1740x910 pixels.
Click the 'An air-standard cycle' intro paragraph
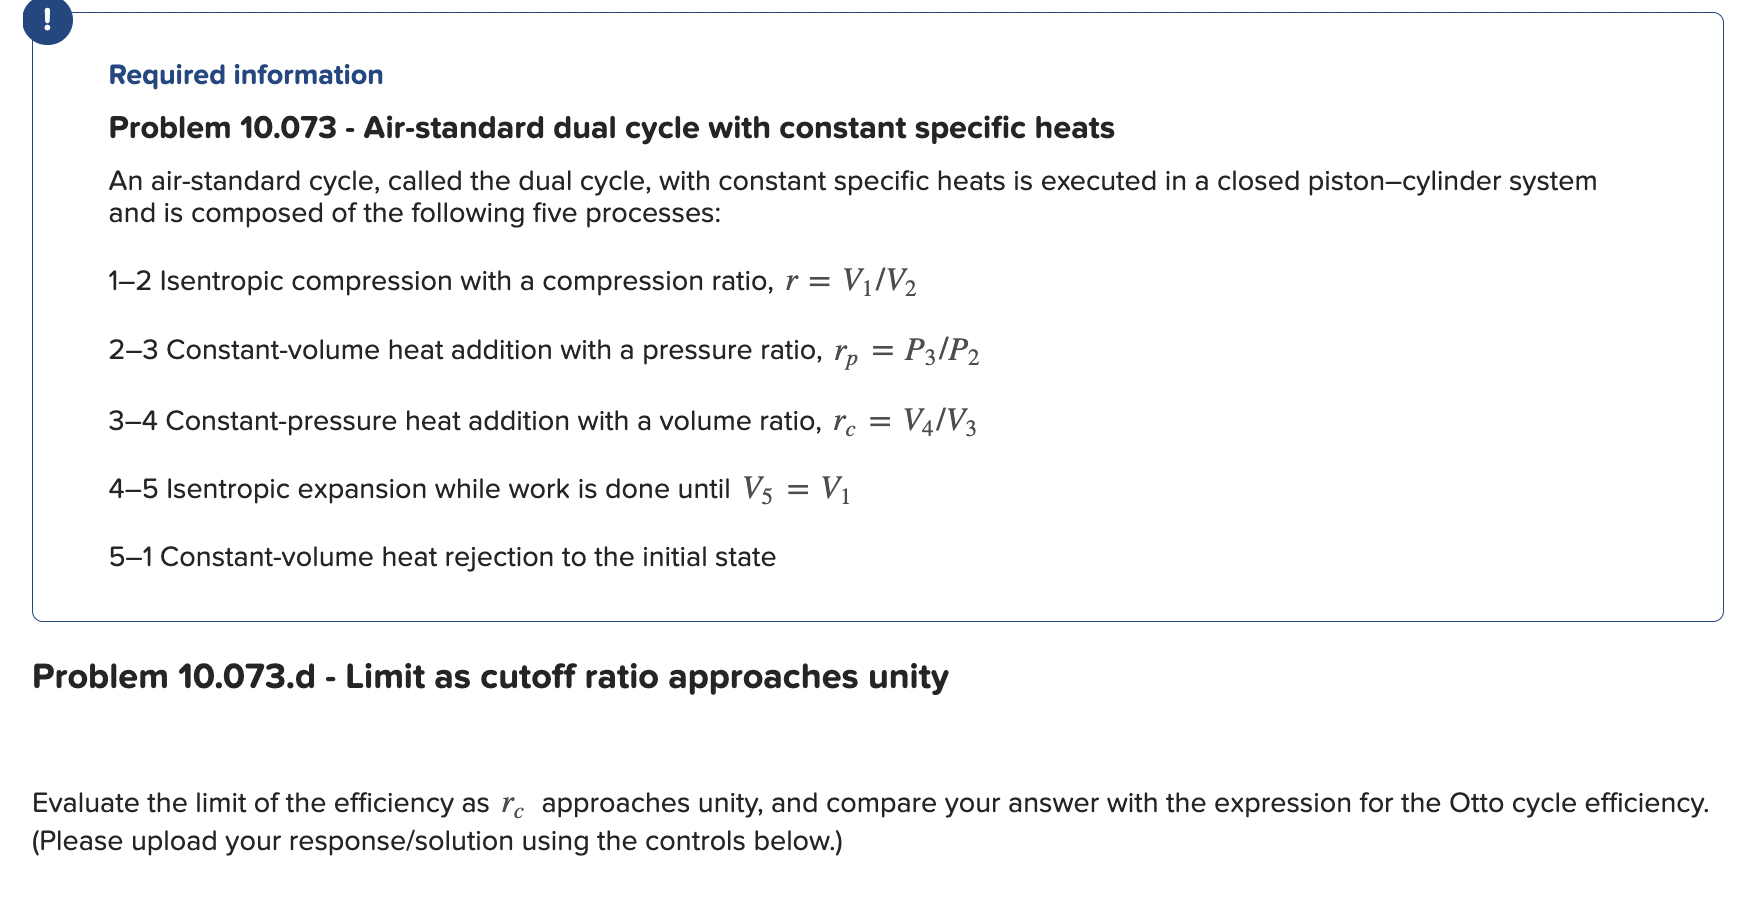[852, 197]
